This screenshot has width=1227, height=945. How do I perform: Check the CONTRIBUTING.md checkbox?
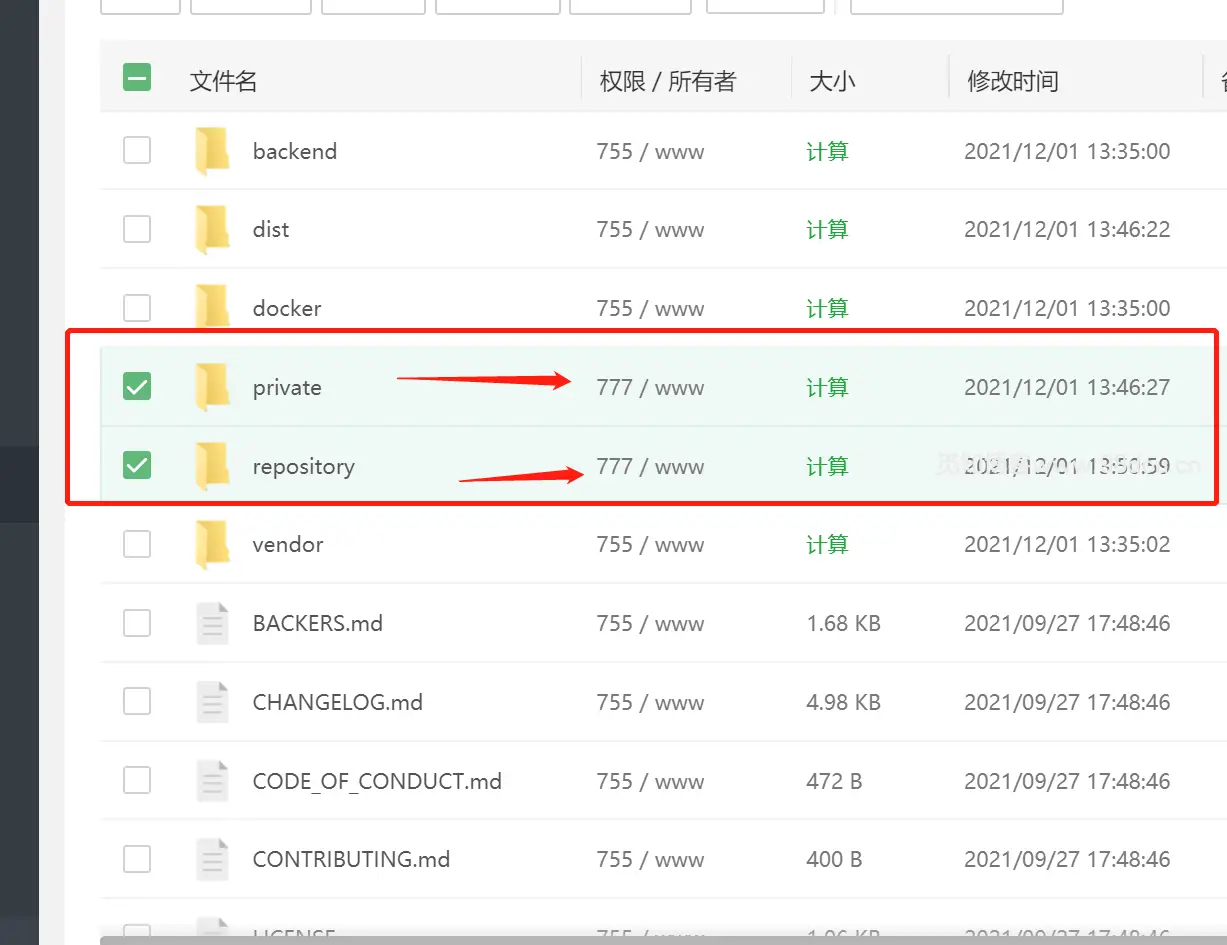137,859
